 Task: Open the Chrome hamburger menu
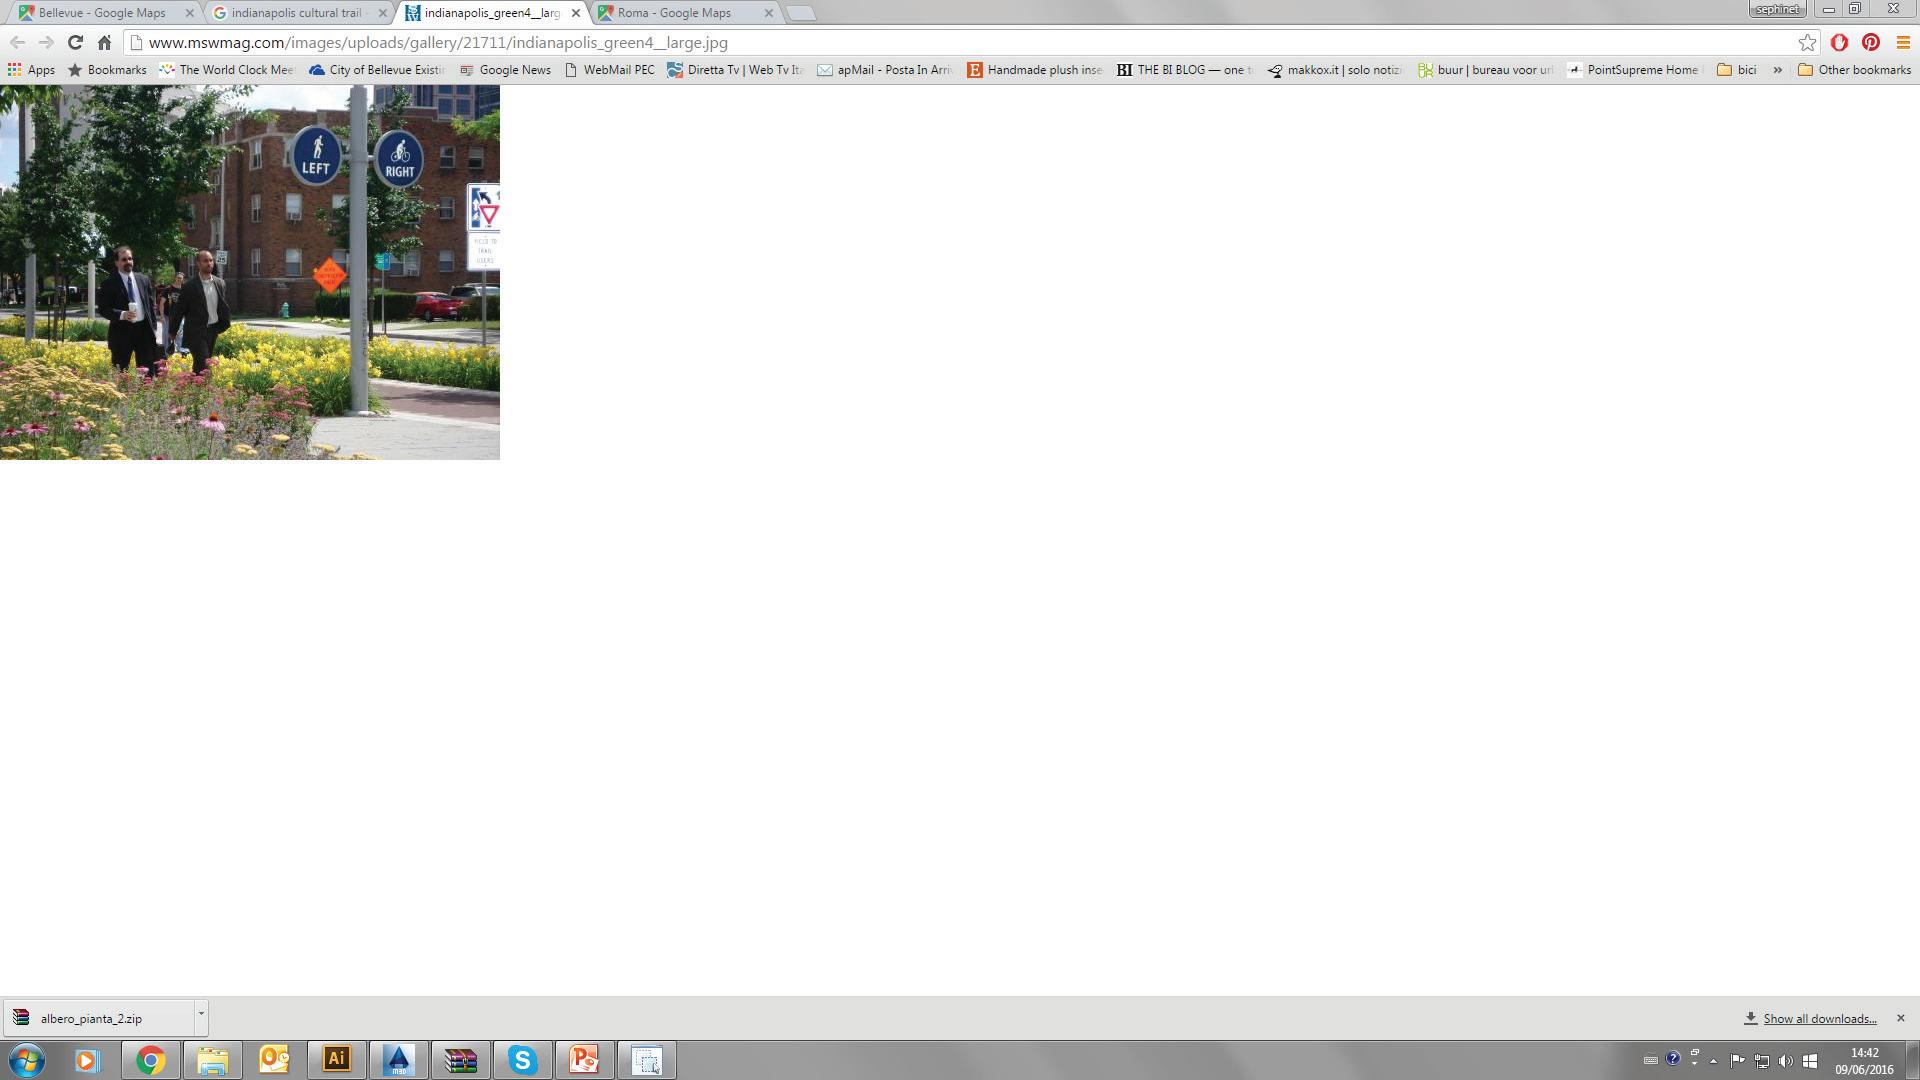(x=1903, y=42)
